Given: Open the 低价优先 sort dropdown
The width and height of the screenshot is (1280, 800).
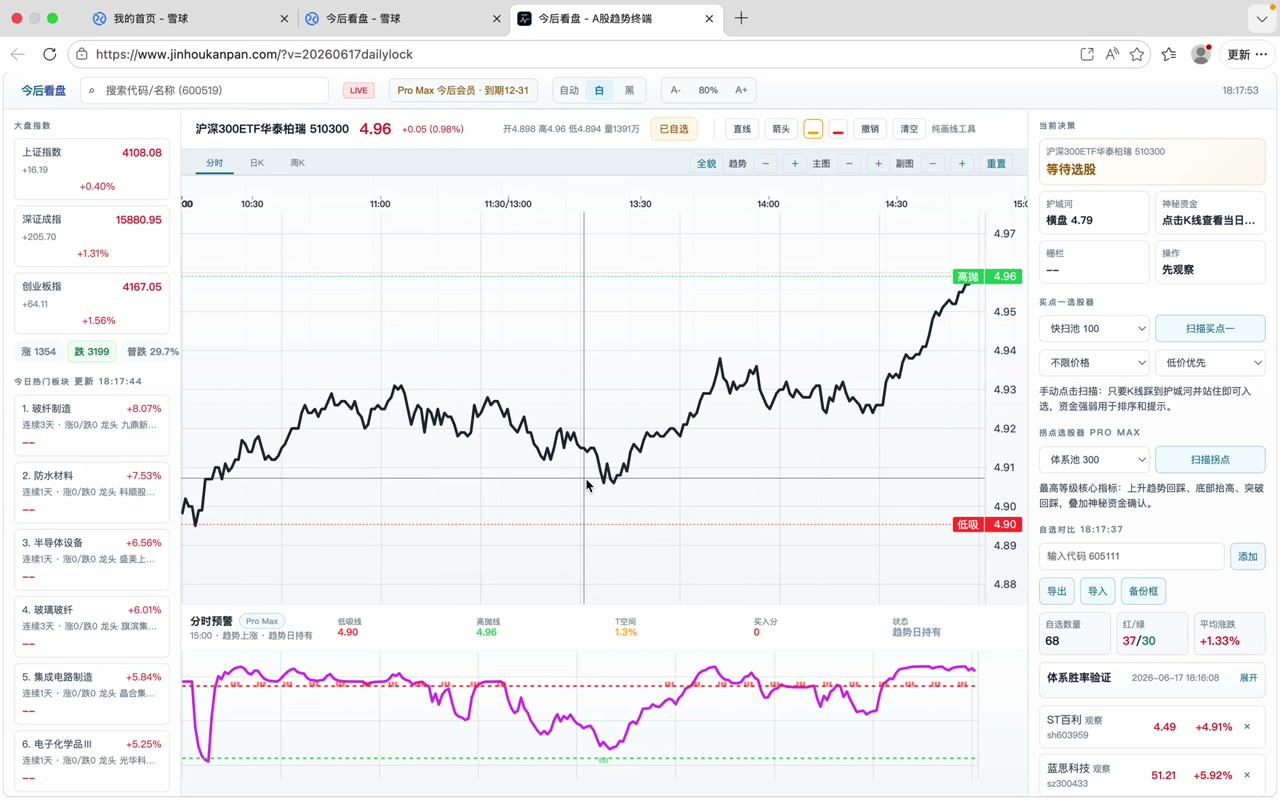Looking at the screenshot, I should pyautogui.click(x=1210, y=363).
